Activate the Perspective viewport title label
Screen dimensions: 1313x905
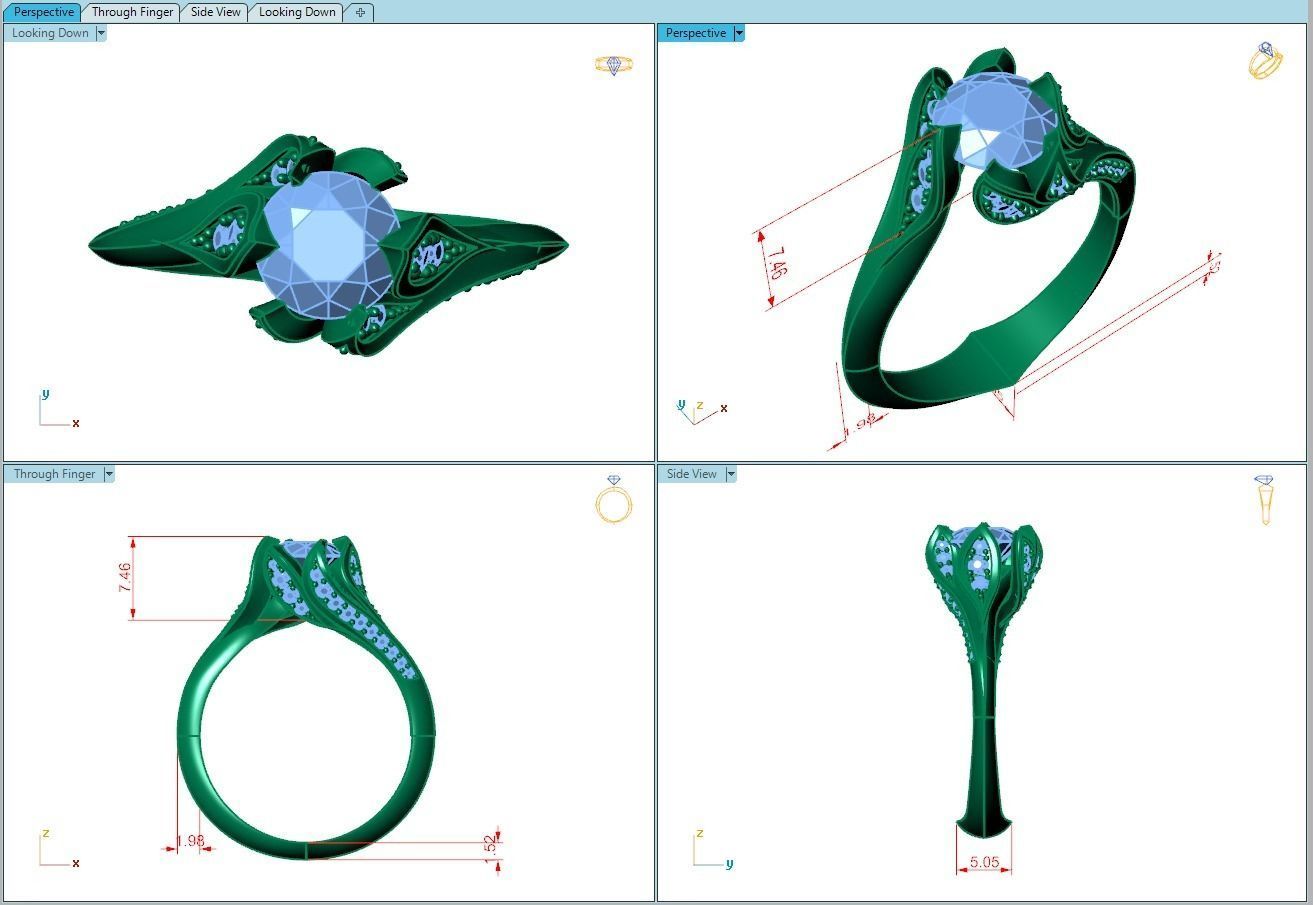[696, 33]
